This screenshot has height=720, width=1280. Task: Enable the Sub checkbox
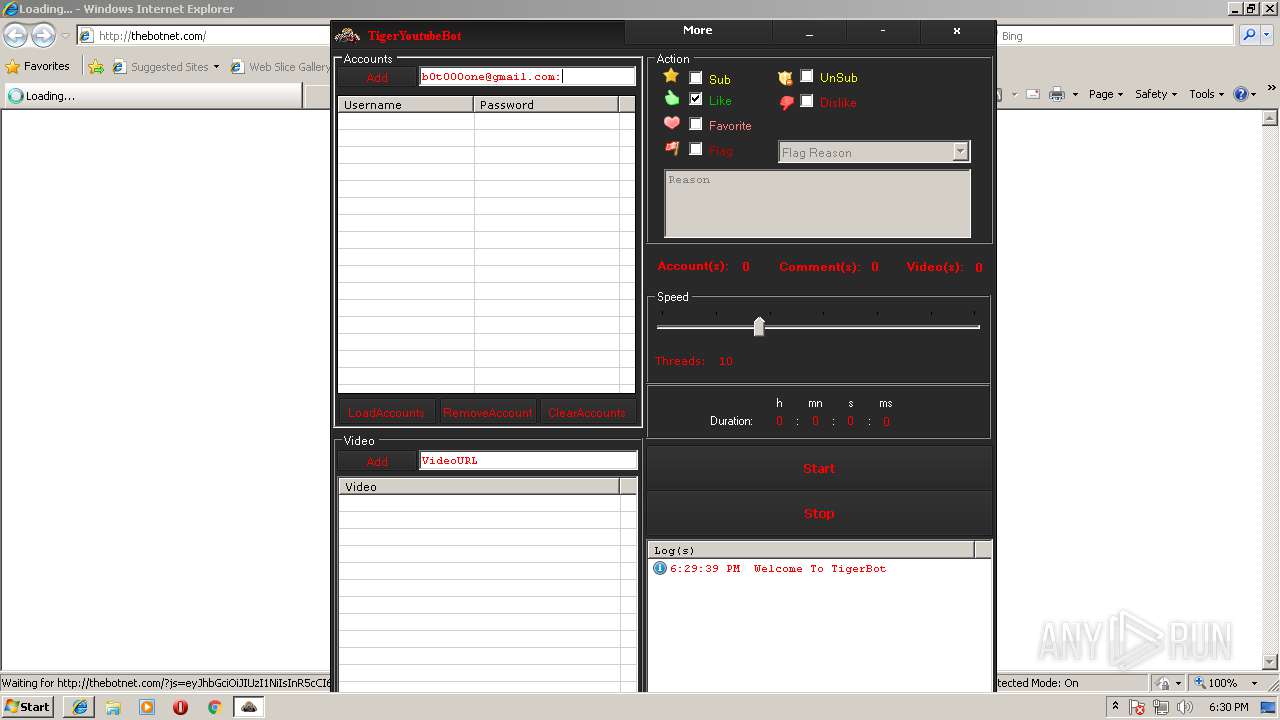[696, 78]
